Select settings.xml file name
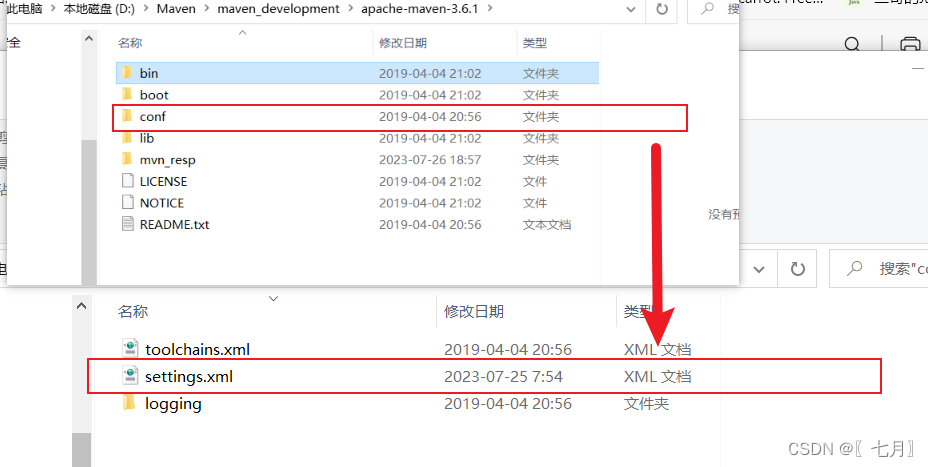The height and width of the screenshot is (467, 928). [189, 376]
